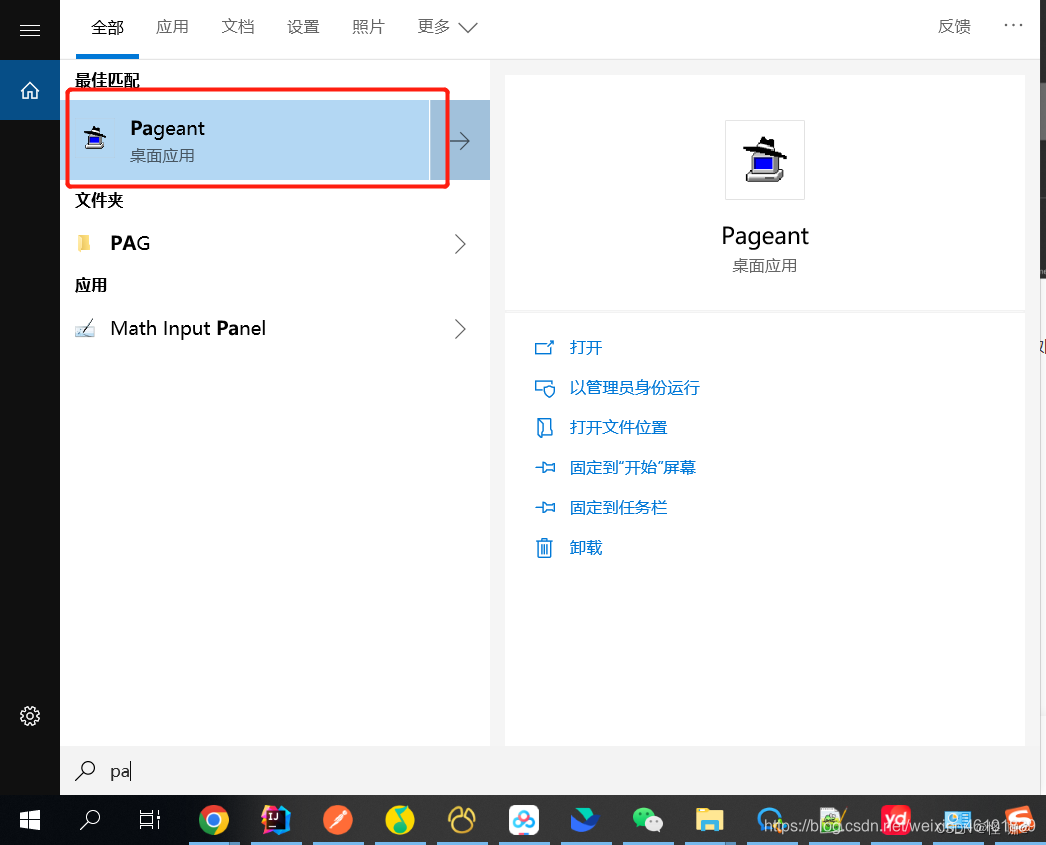The image size is (1046, 845).
Task: Switch to the 应用 tab
Action: 172,27
